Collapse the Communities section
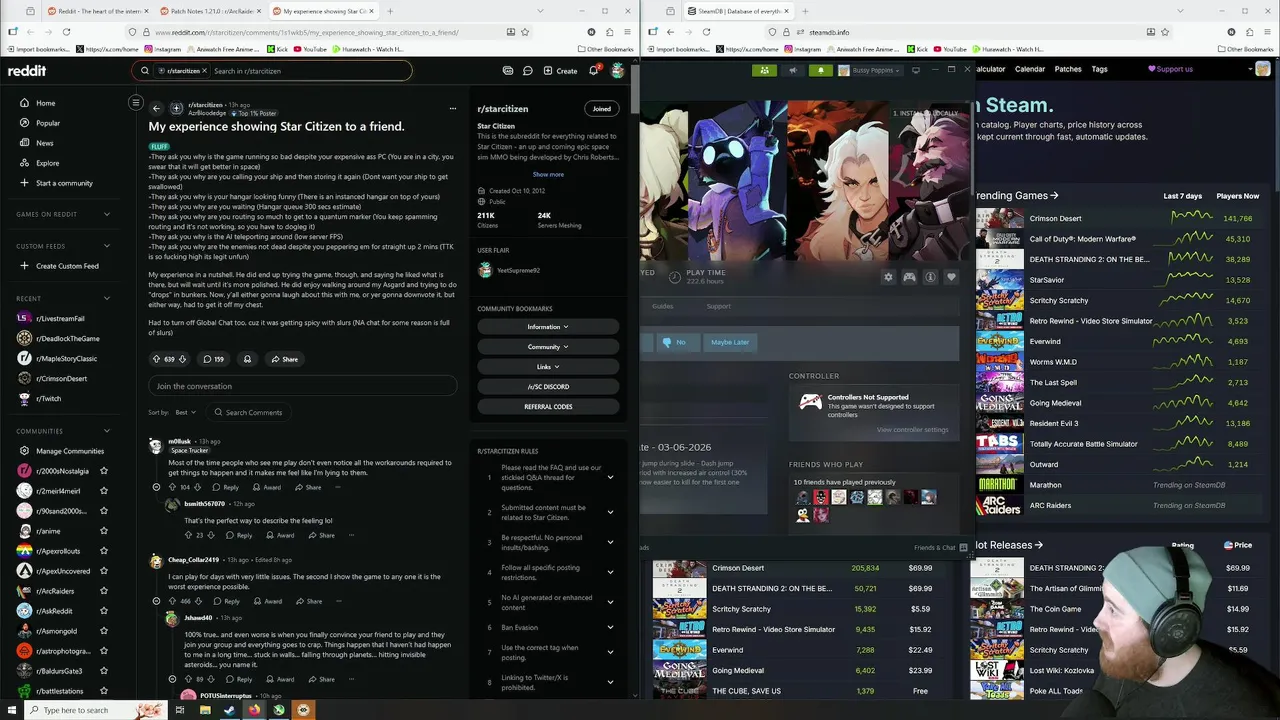Viewport: 1280px width, 720px height. tap(107, 431)
